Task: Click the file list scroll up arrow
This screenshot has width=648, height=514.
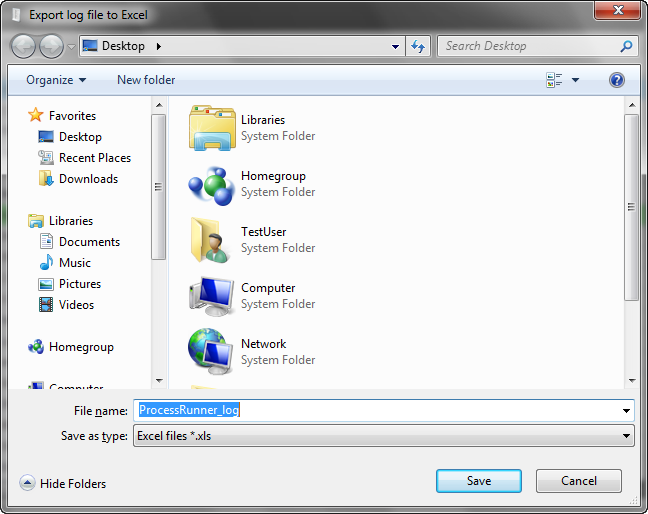Action: pyautogui.click(x=631, y=105)
